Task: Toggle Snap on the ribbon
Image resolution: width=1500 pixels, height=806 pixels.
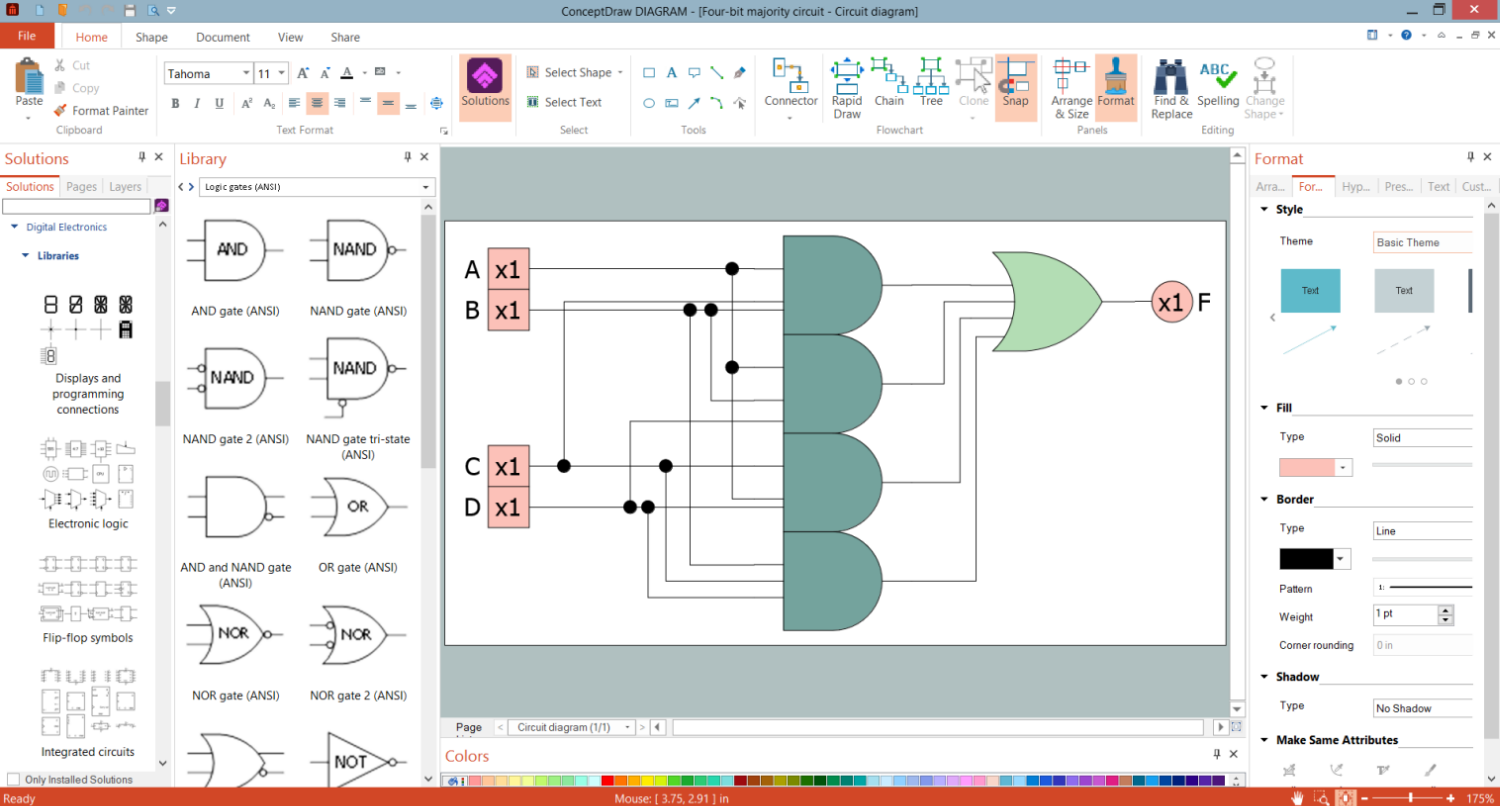Action: (x=1015, y=82)
